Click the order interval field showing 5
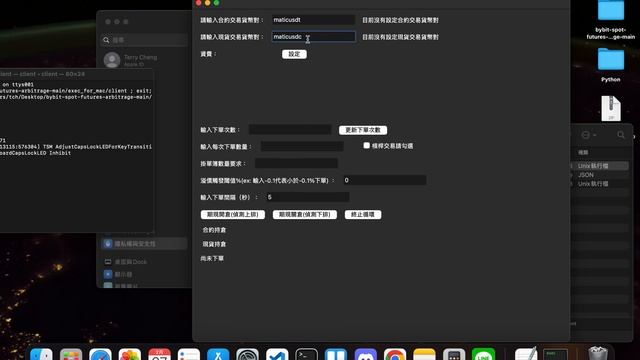Viewport: 640px width, 360px height. [x=308, y=197]
